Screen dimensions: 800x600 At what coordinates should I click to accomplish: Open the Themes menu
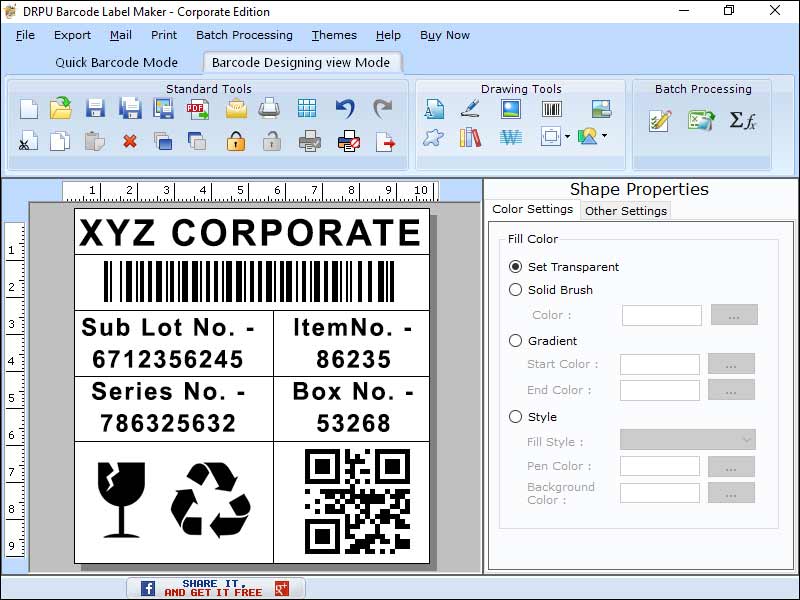coord(334,35)
